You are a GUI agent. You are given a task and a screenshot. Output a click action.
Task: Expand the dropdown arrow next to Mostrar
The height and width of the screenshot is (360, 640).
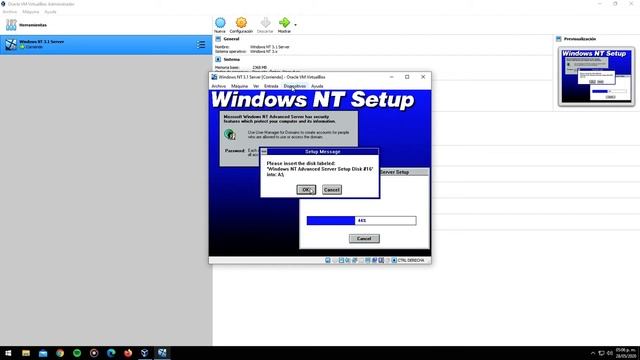[296, 25]
